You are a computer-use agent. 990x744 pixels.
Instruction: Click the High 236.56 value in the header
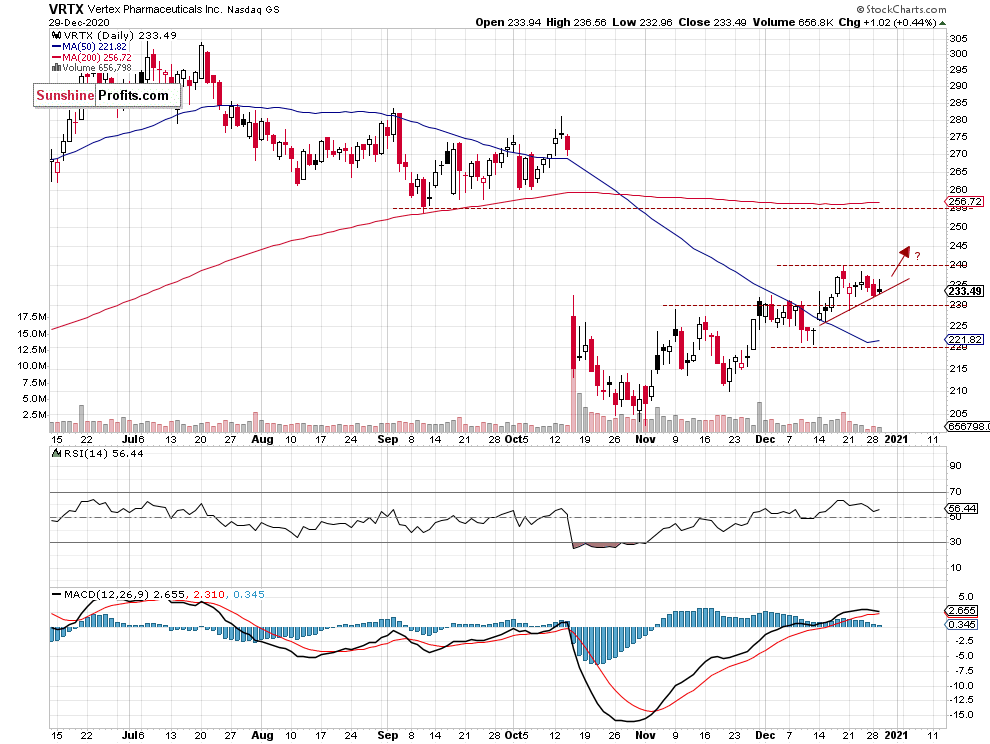point(576,22)
